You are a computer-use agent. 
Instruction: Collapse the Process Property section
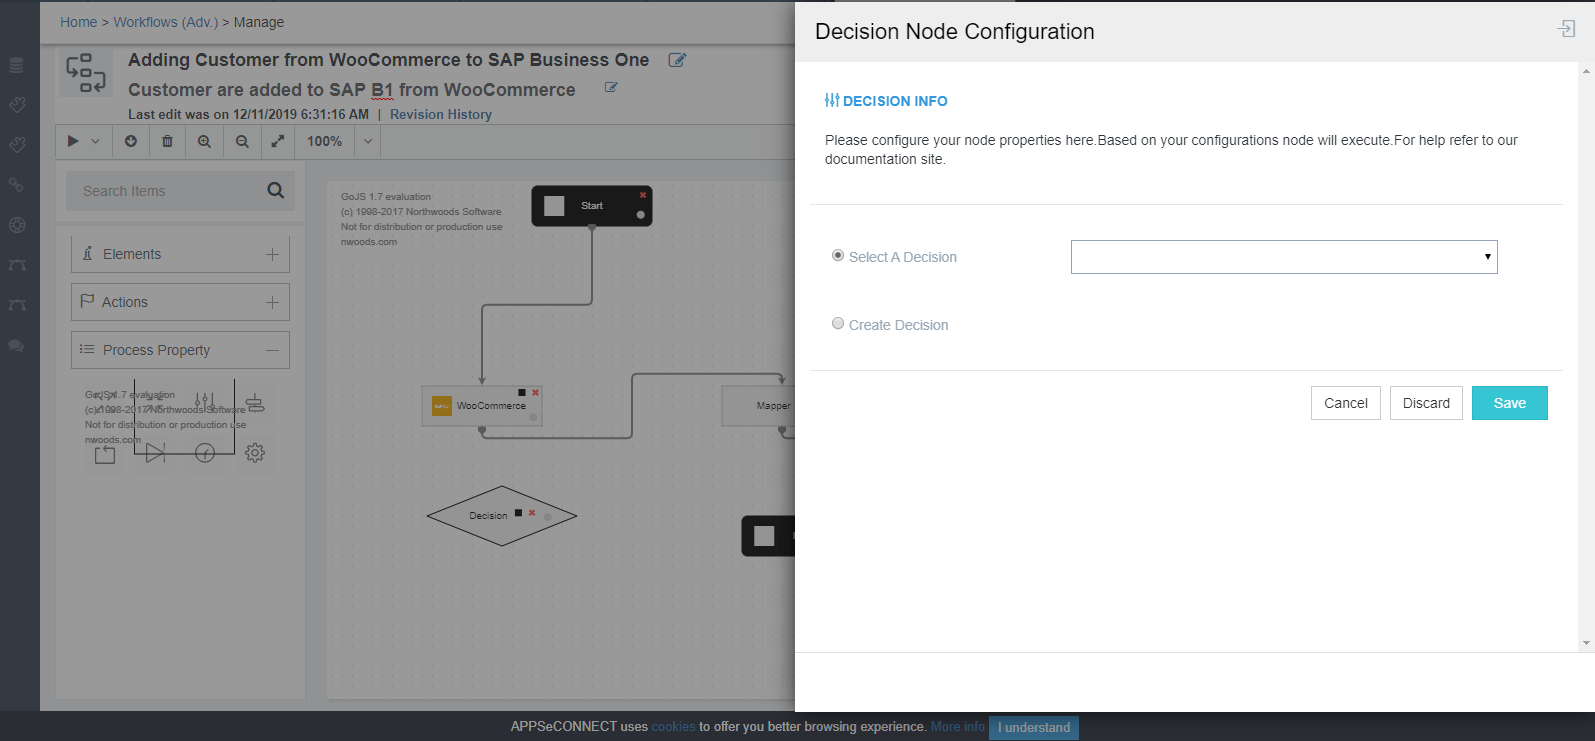click(x=272, y=350)
